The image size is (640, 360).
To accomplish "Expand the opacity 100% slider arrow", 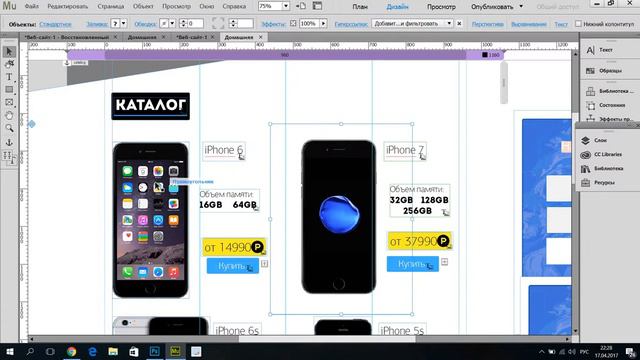I will [323, 24].
